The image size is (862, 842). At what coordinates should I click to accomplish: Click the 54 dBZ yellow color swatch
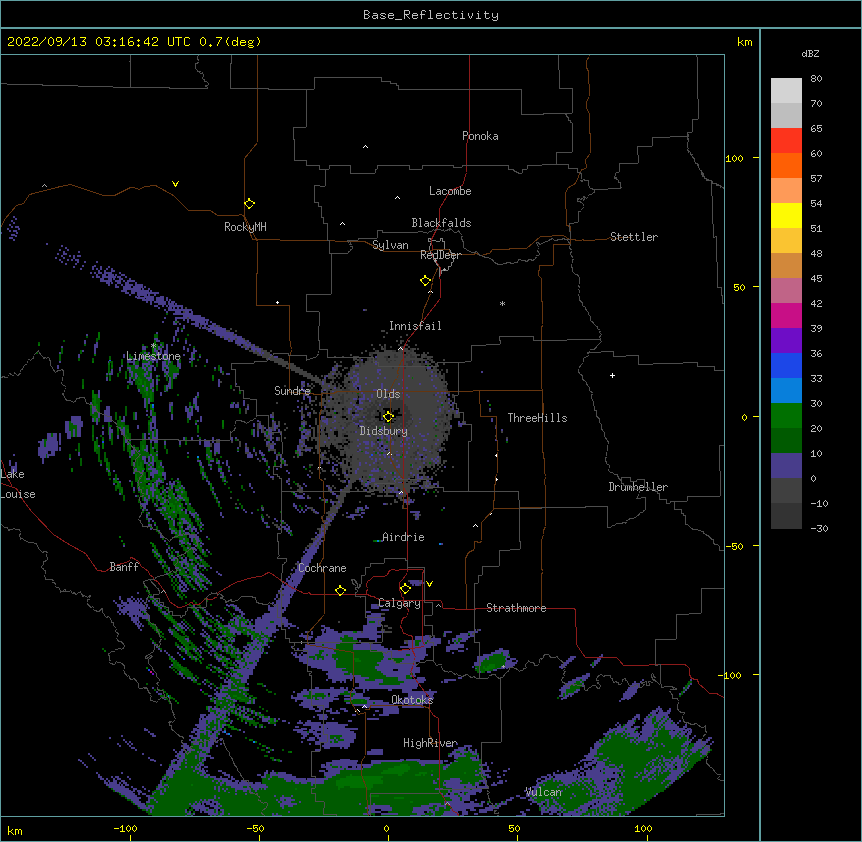pyautogui.click(x=786, y=215)
